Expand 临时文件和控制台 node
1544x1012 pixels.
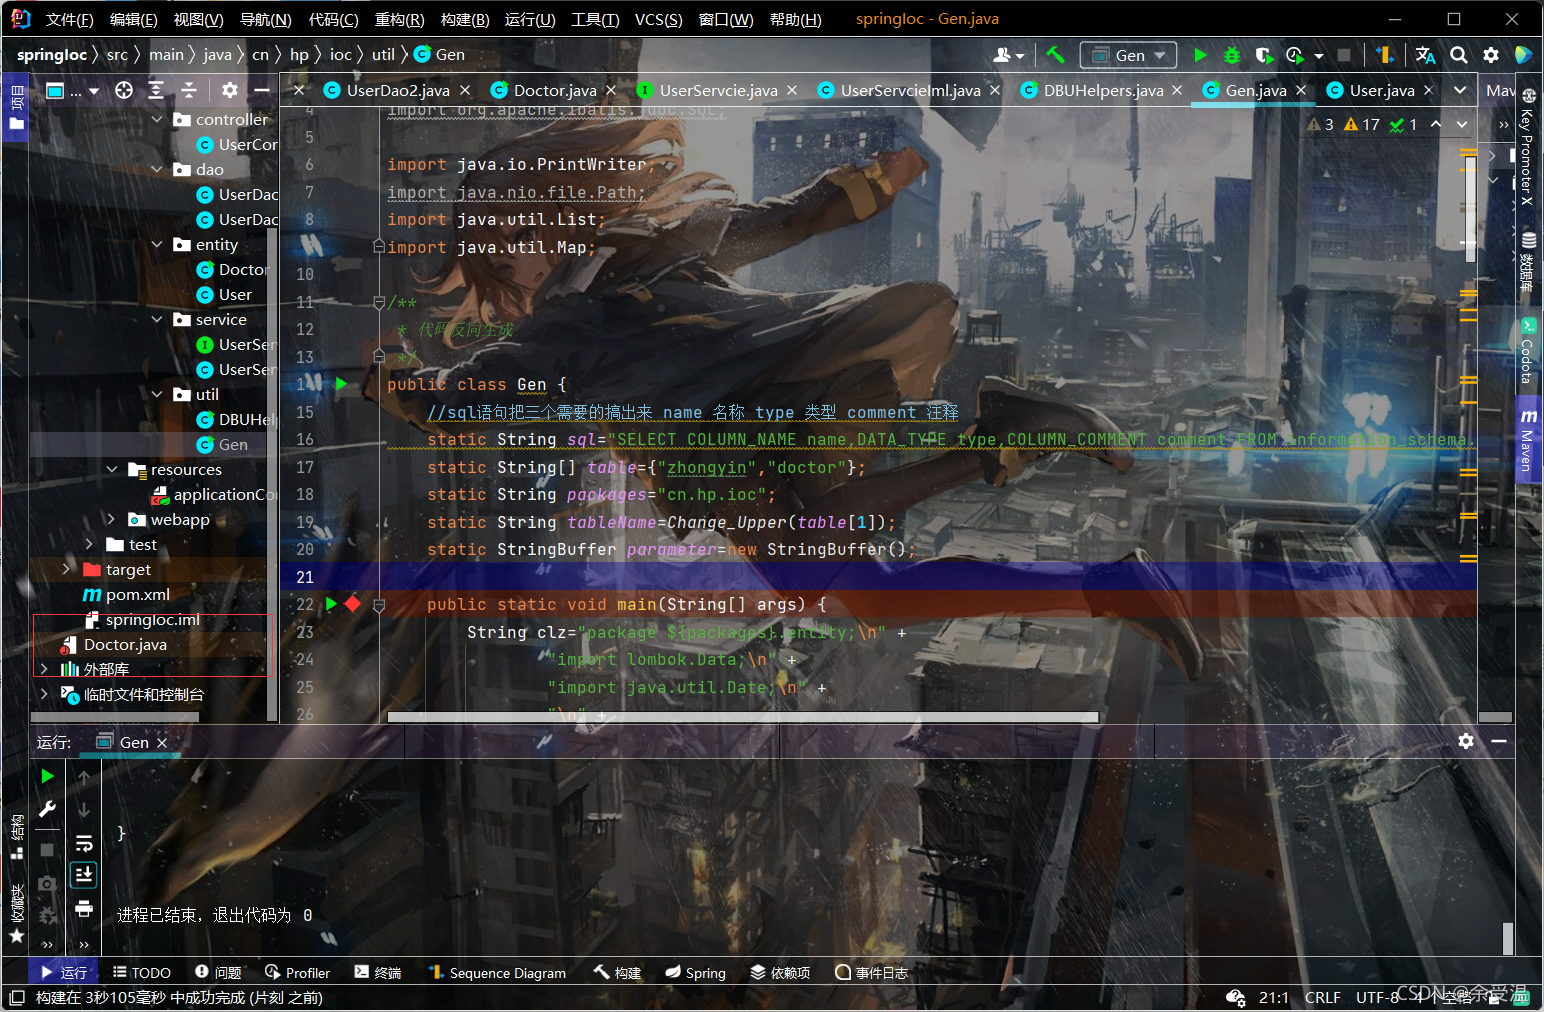click(x=44, y=694)
